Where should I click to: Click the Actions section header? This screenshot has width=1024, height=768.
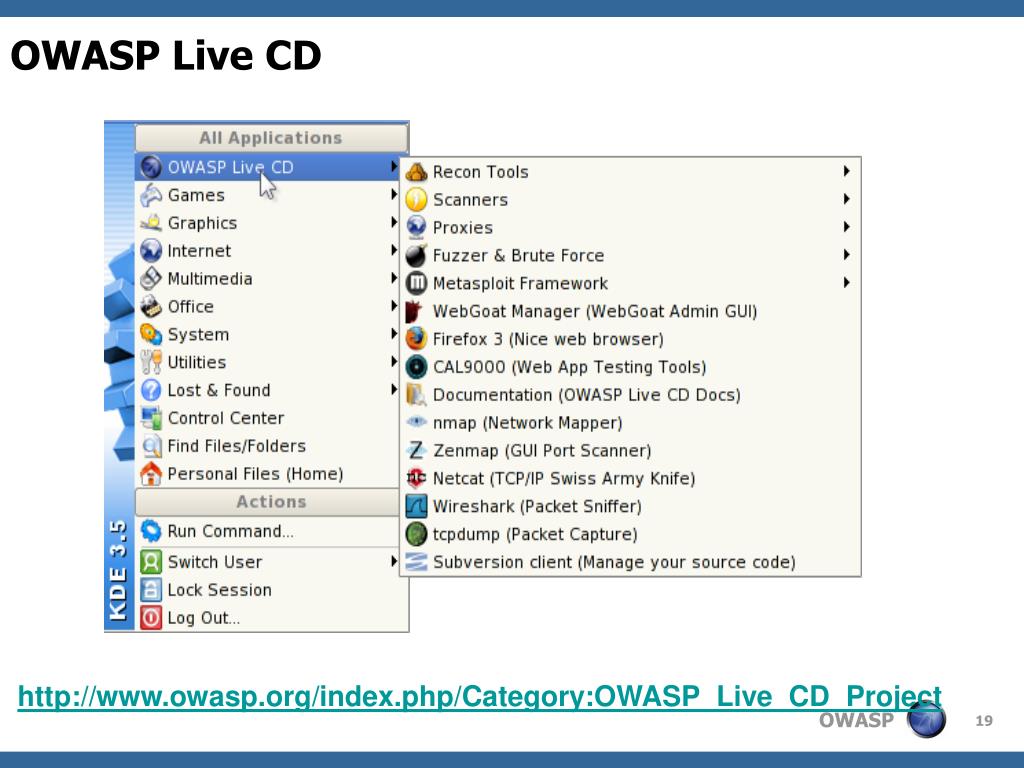coord(268,502)
